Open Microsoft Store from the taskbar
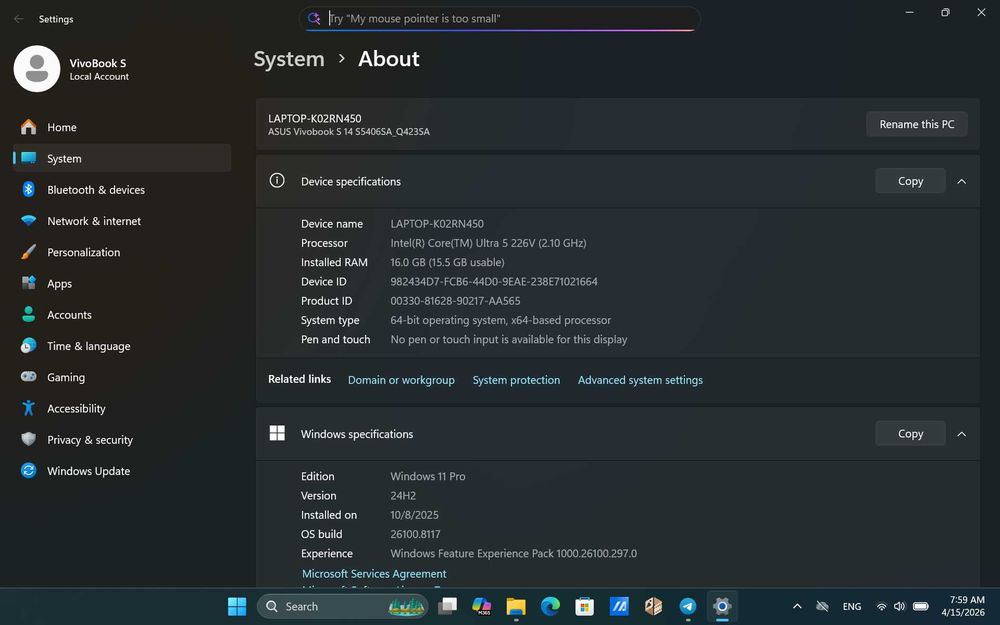The width and height of the screenshot is (1000, 625). pos(584,606)
